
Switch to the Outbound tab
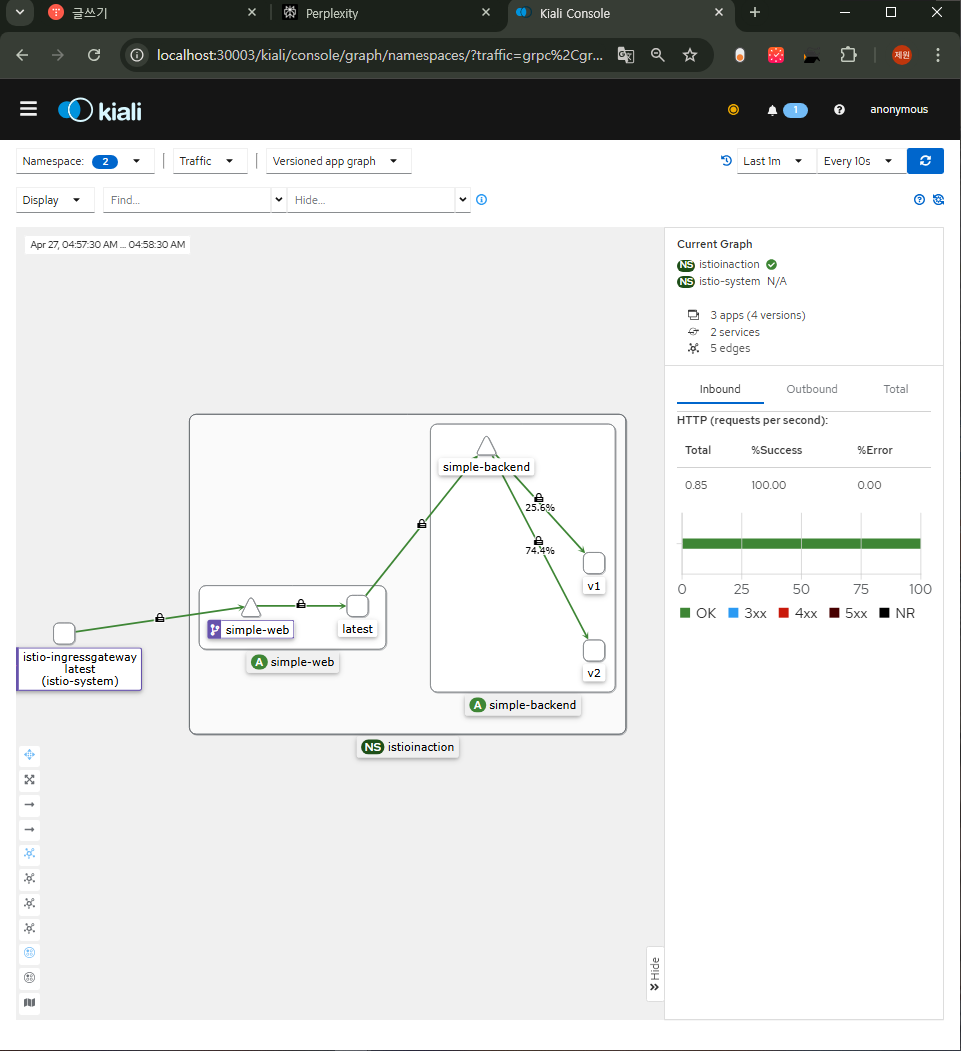pos(812,389)
